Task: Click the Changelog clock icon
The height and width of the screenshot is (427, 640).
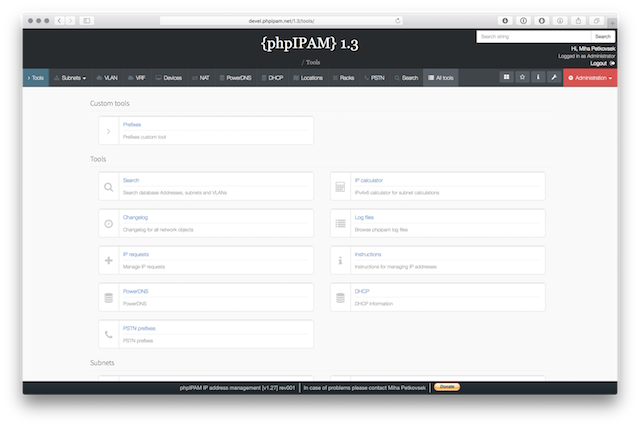Action: pyautogui.click(x=108, y=224)
